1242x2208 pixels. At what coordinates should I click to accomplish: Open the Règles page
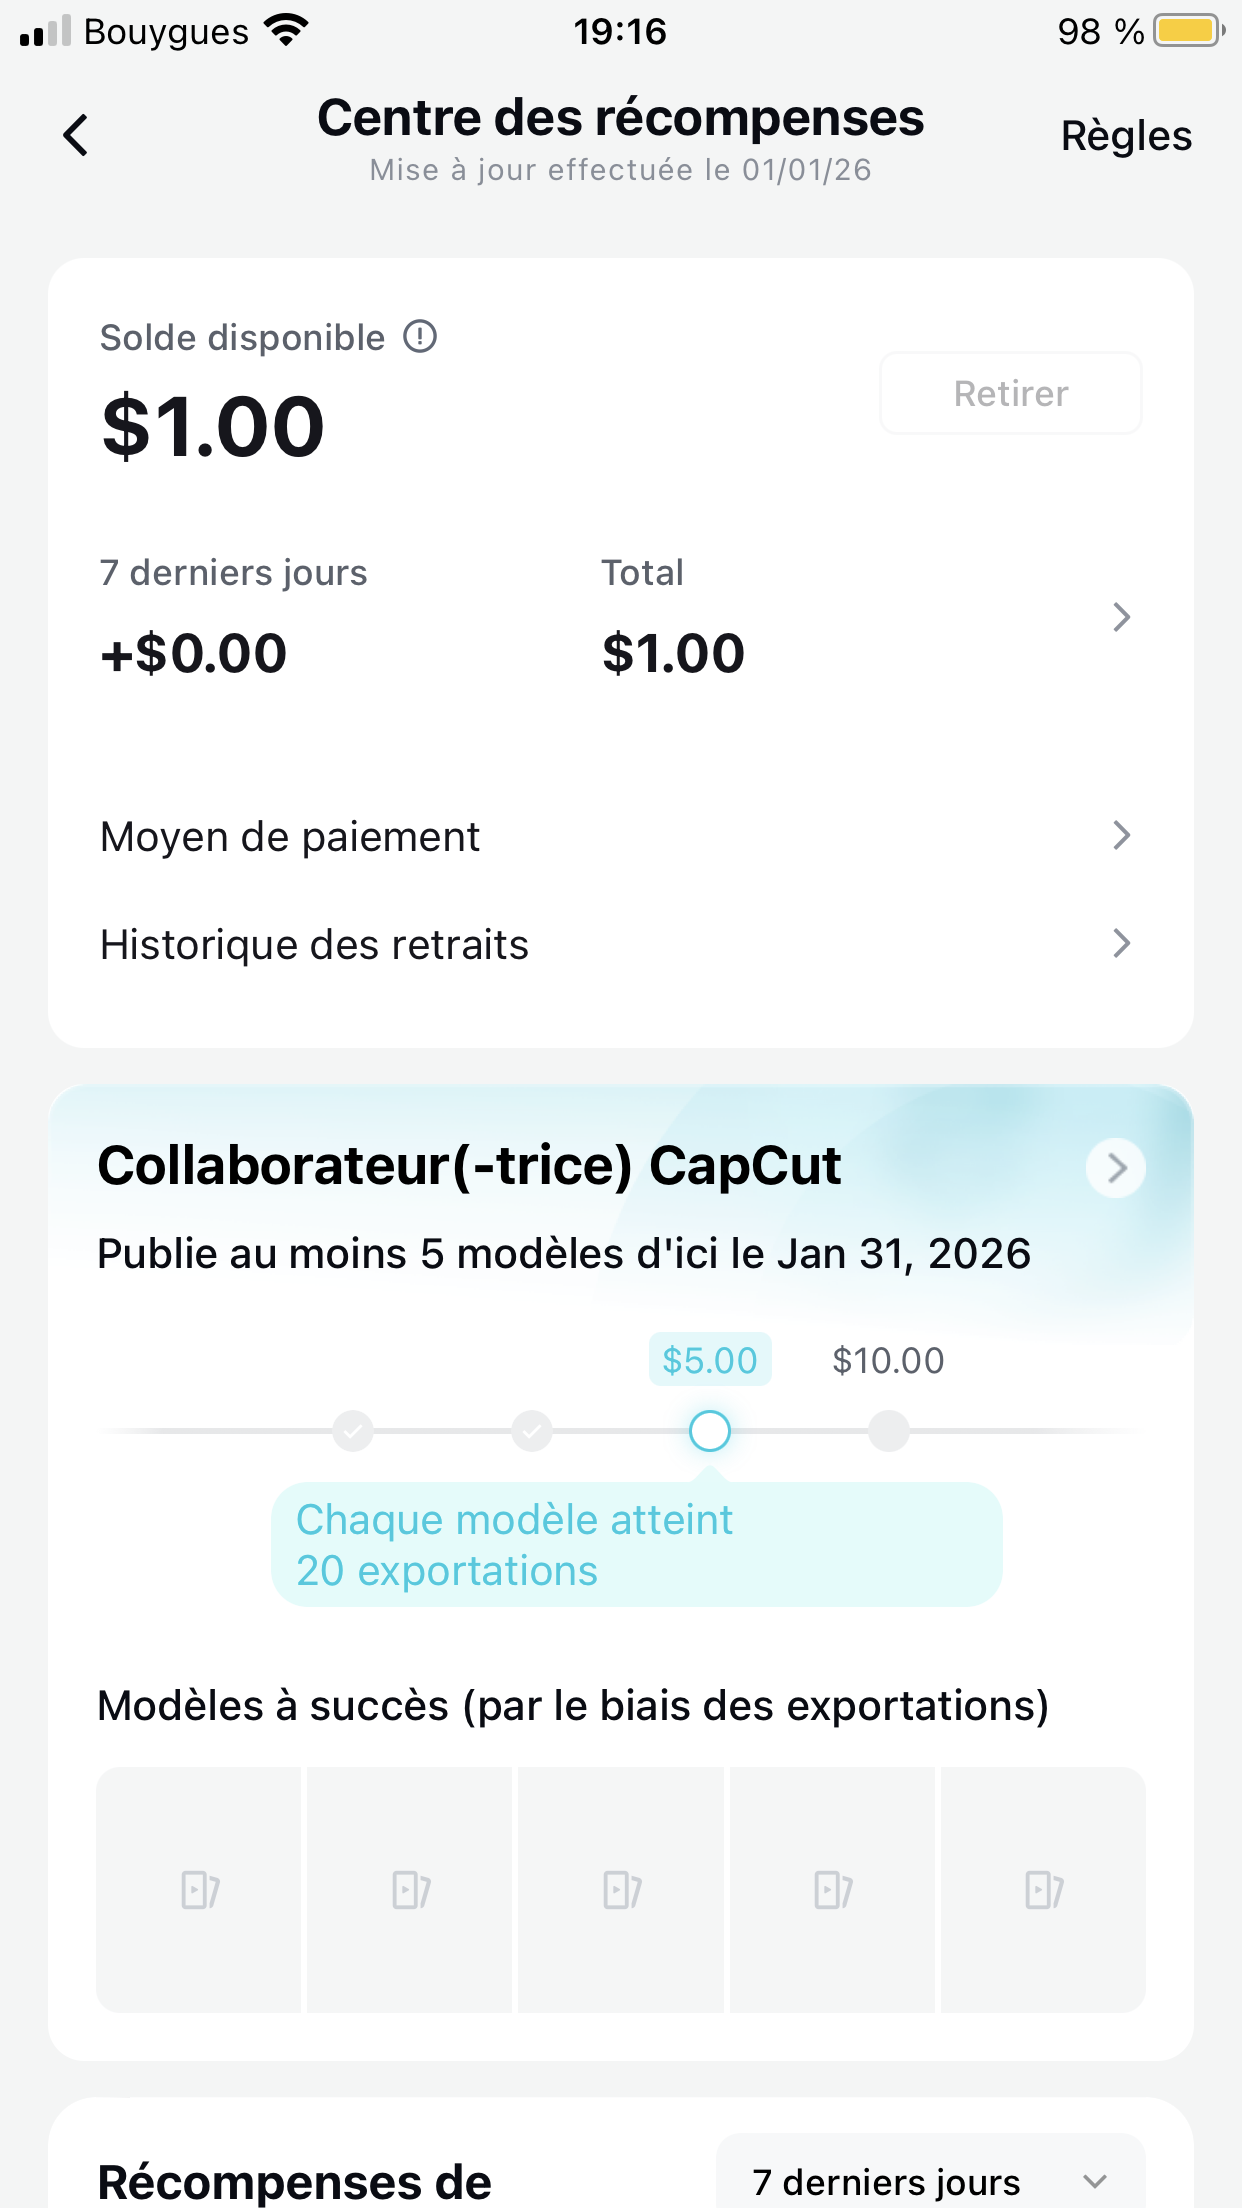(1126, 136)
